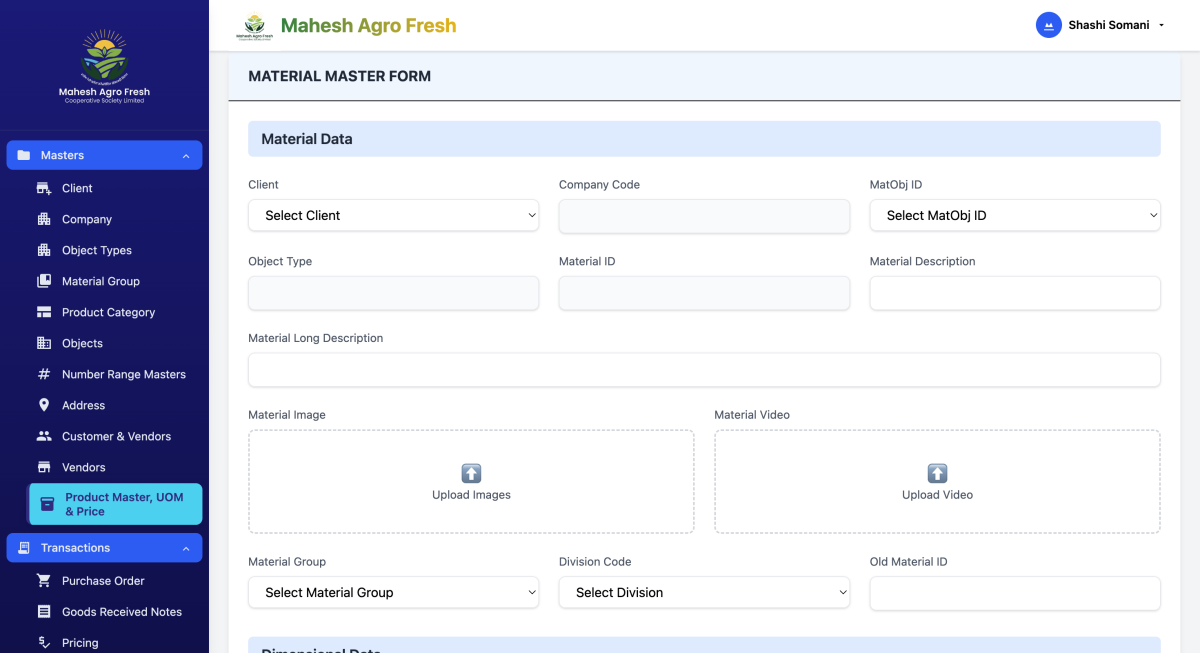Click the Purchase Order cart icon

[44, 581]
